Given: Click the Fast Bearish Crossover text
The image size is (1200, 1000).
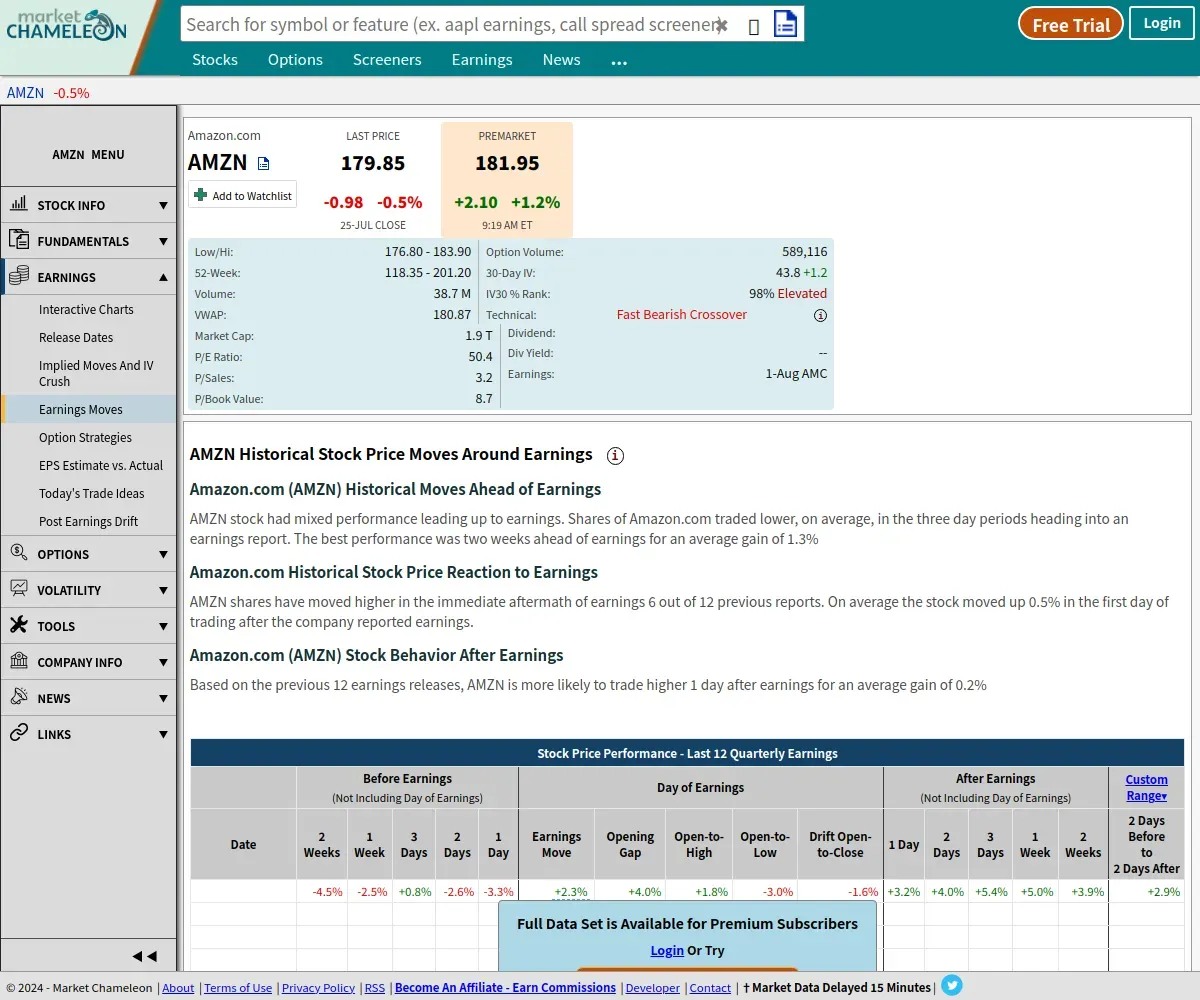Looking at the screenshot, I should [x=682, y=315].
